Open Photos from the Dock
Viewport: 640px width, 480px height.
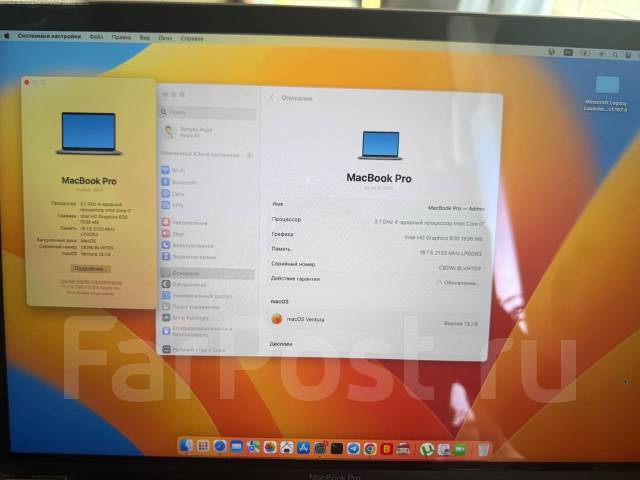270,448
